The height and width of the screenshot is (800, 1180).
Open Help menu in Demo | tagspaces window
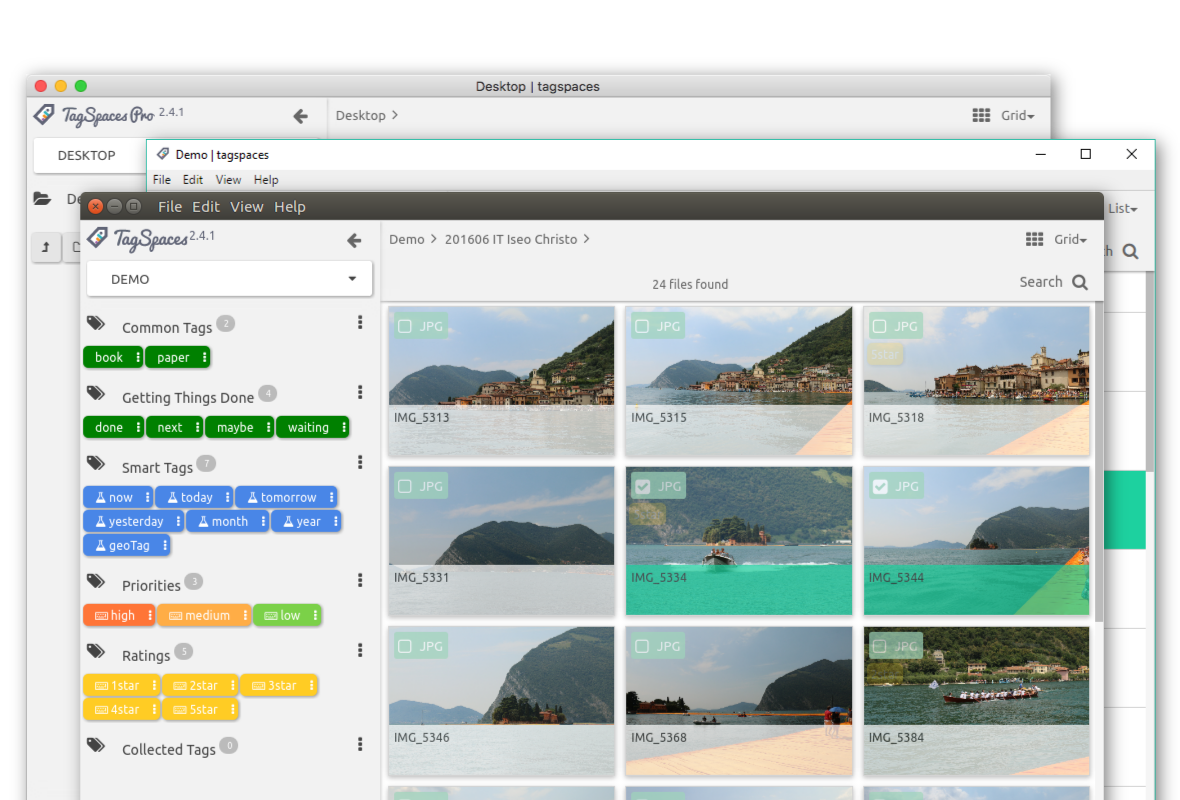tap(266, 180)
